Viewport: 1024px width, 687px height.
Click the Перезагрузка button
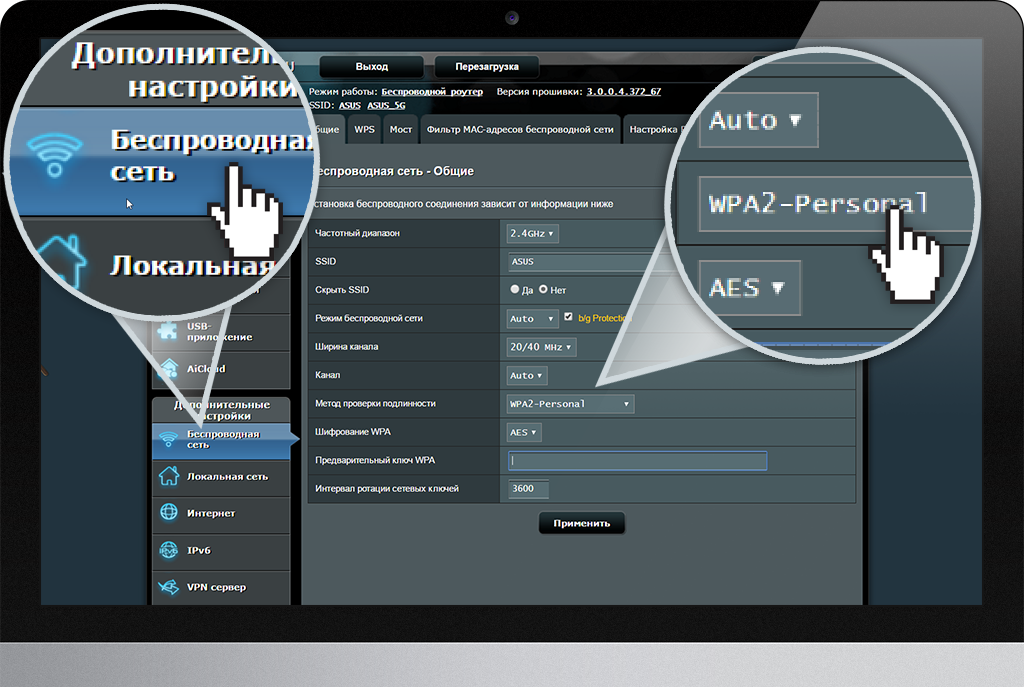click(x=487, y=67)
